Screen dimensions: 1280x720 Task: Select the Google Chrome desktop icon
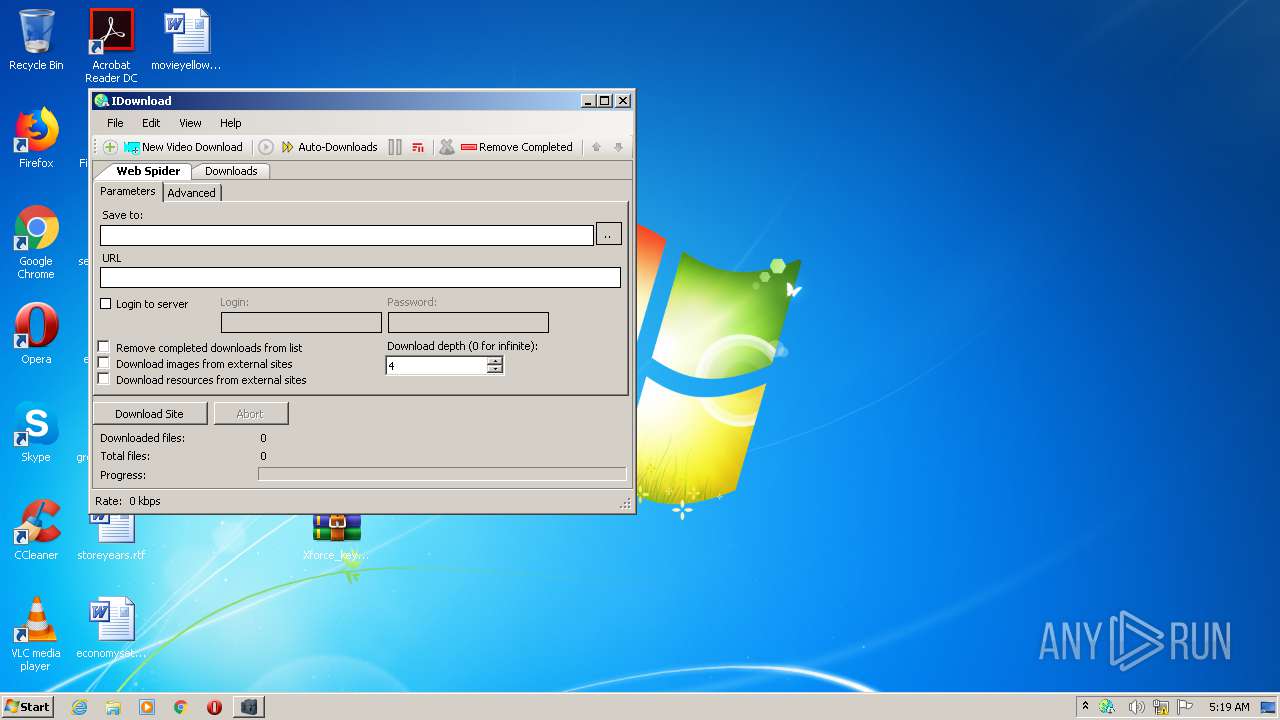click(x=36, y=243)
